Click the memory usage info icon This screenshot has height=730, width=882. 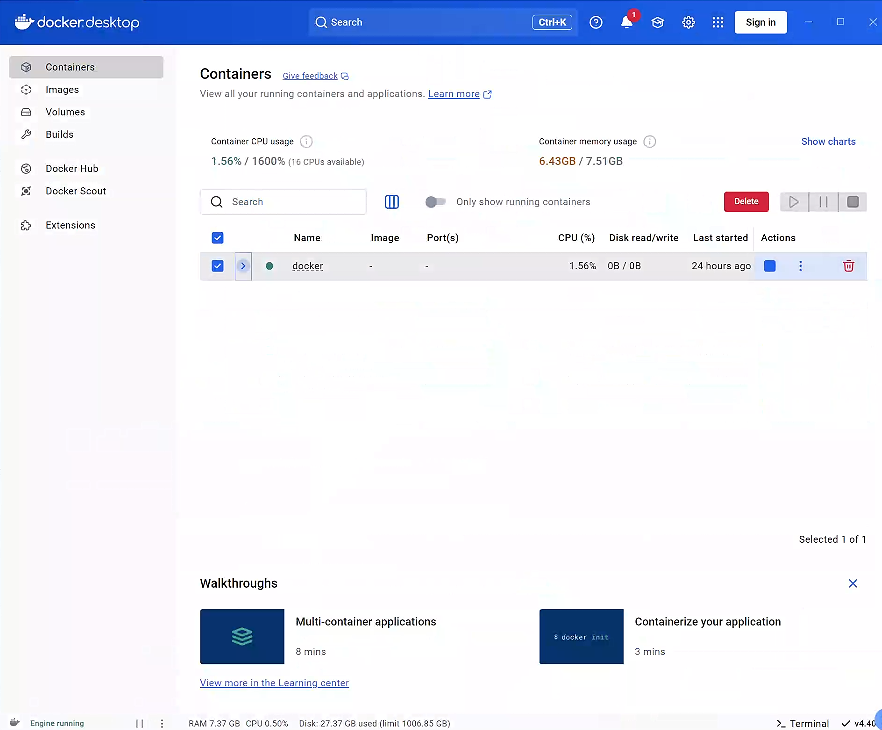pyautogui.click(x=649, y=142)
